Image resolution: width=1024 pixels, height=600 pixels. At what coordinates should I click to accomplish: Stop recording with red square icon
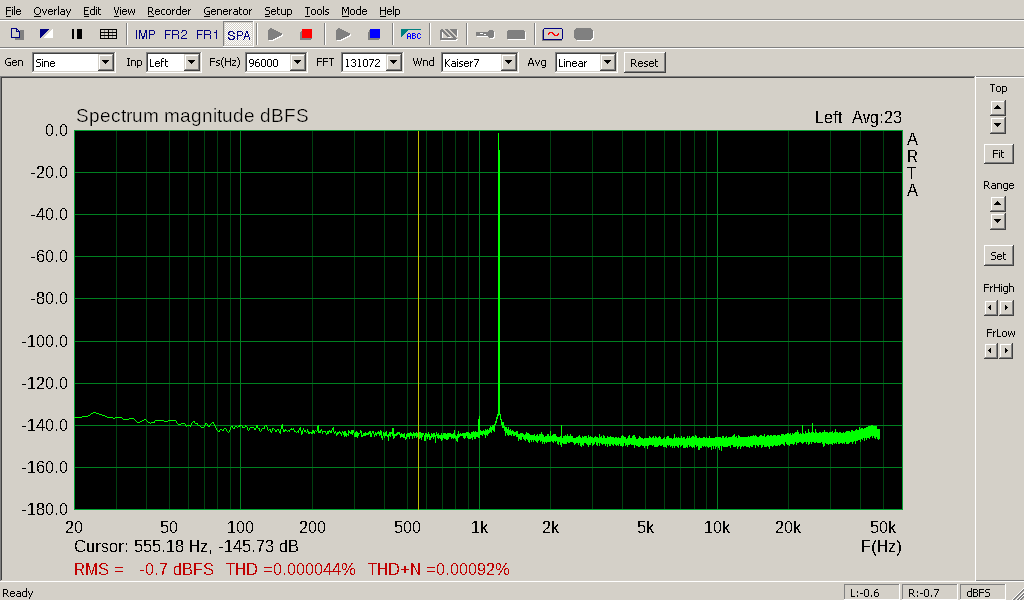306,34
